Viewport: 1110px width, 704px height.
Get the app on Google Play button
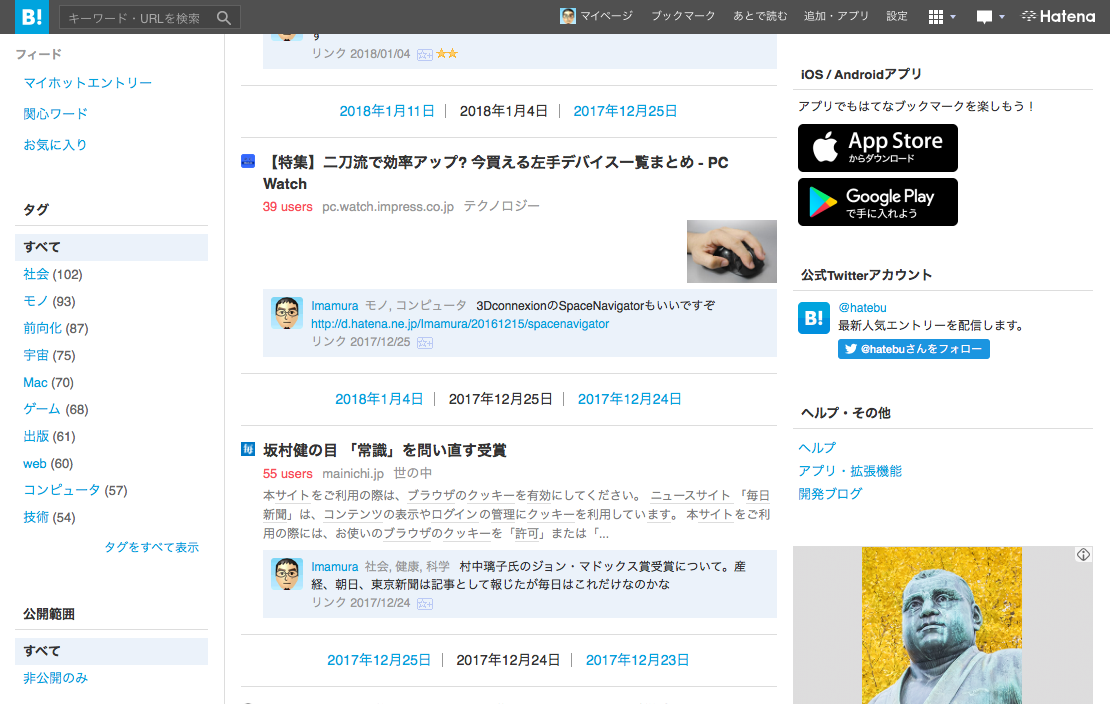tap(877, 203)
